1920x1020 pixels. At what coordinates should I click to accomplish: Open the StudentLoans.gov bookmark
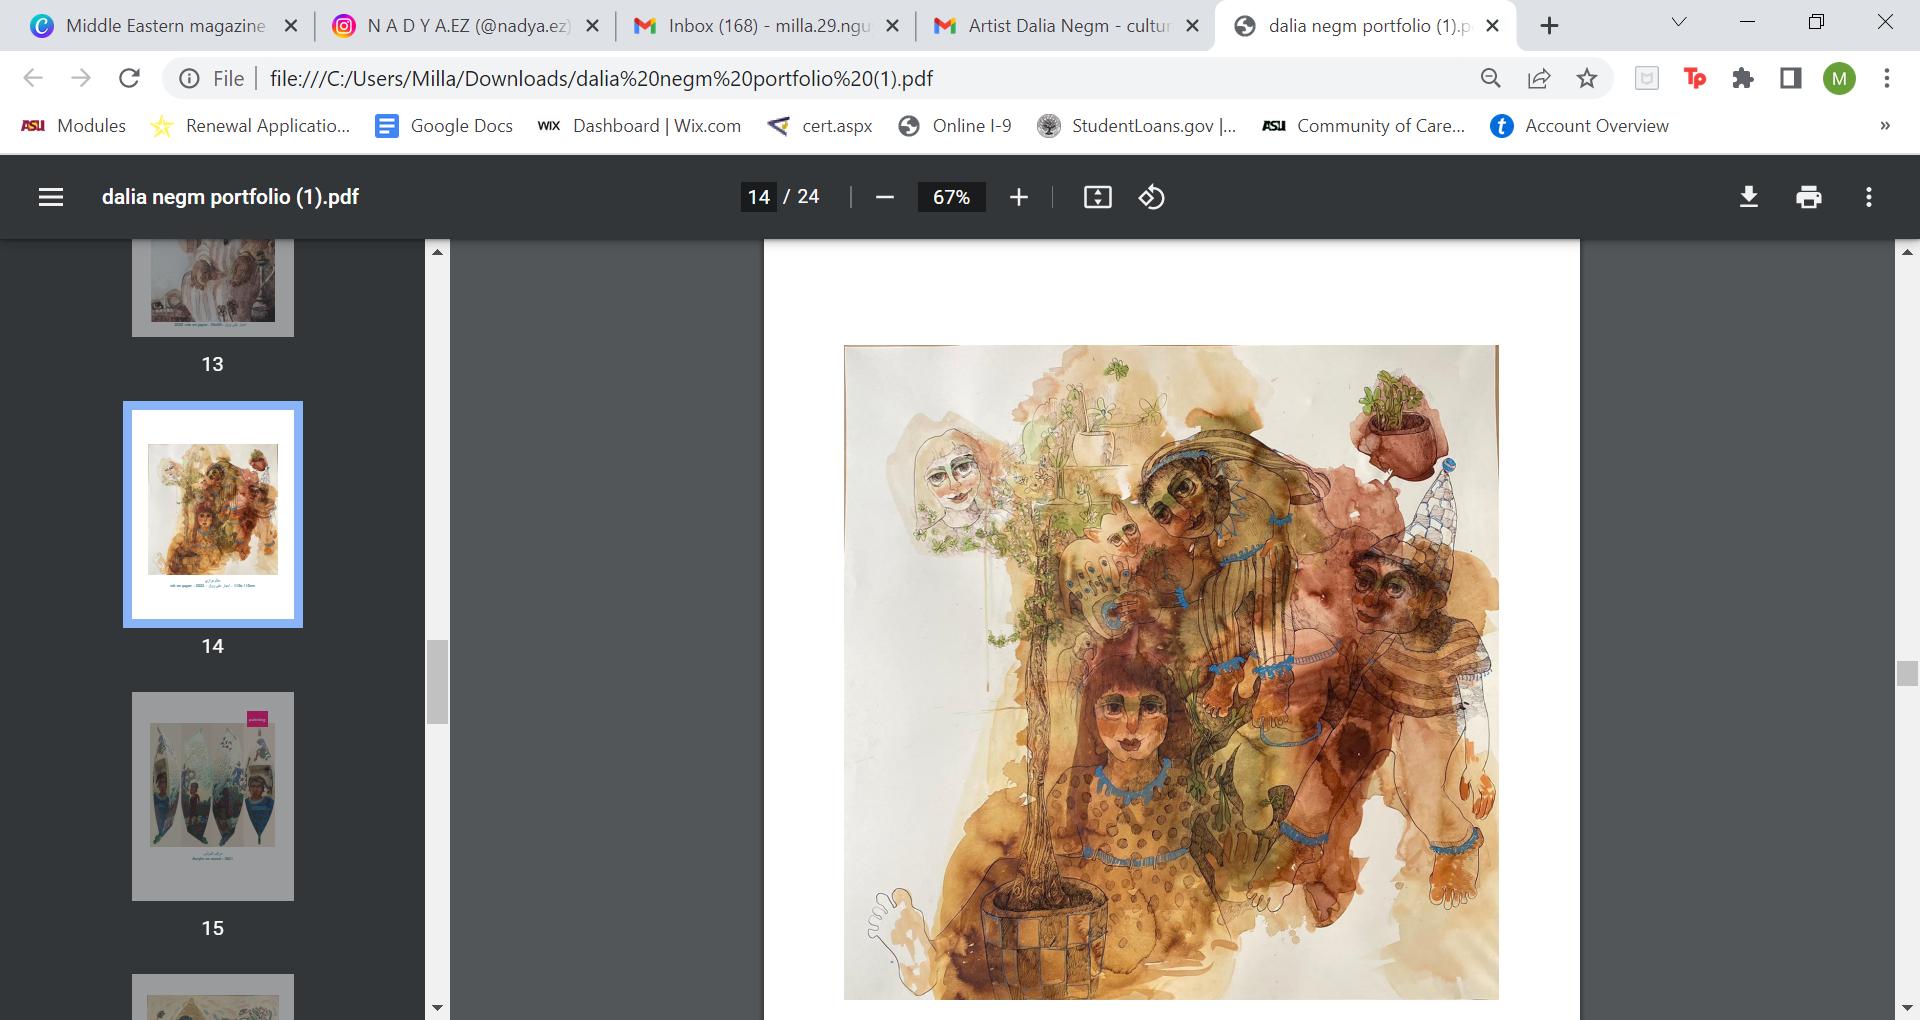click(1136, 126)
